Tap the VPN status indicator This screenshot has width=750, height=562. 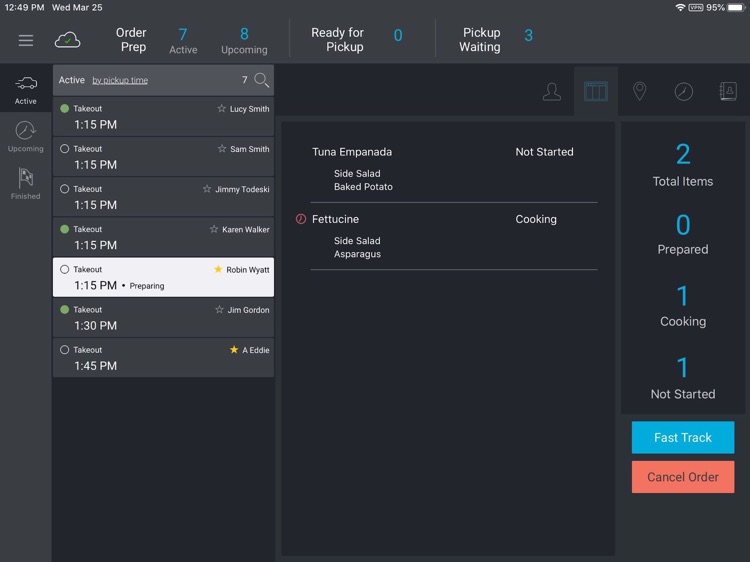[x=695, y=8]
